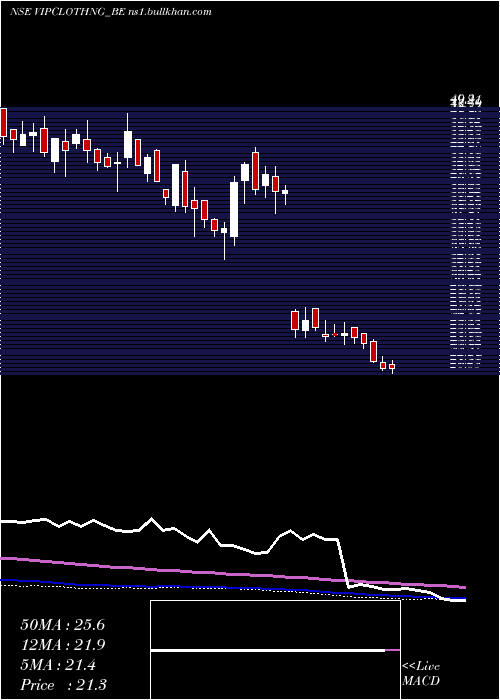The height and width of the screenshot is (700, 500).
Task: Select the 5MA : 21.4 label
Action: 58,665
